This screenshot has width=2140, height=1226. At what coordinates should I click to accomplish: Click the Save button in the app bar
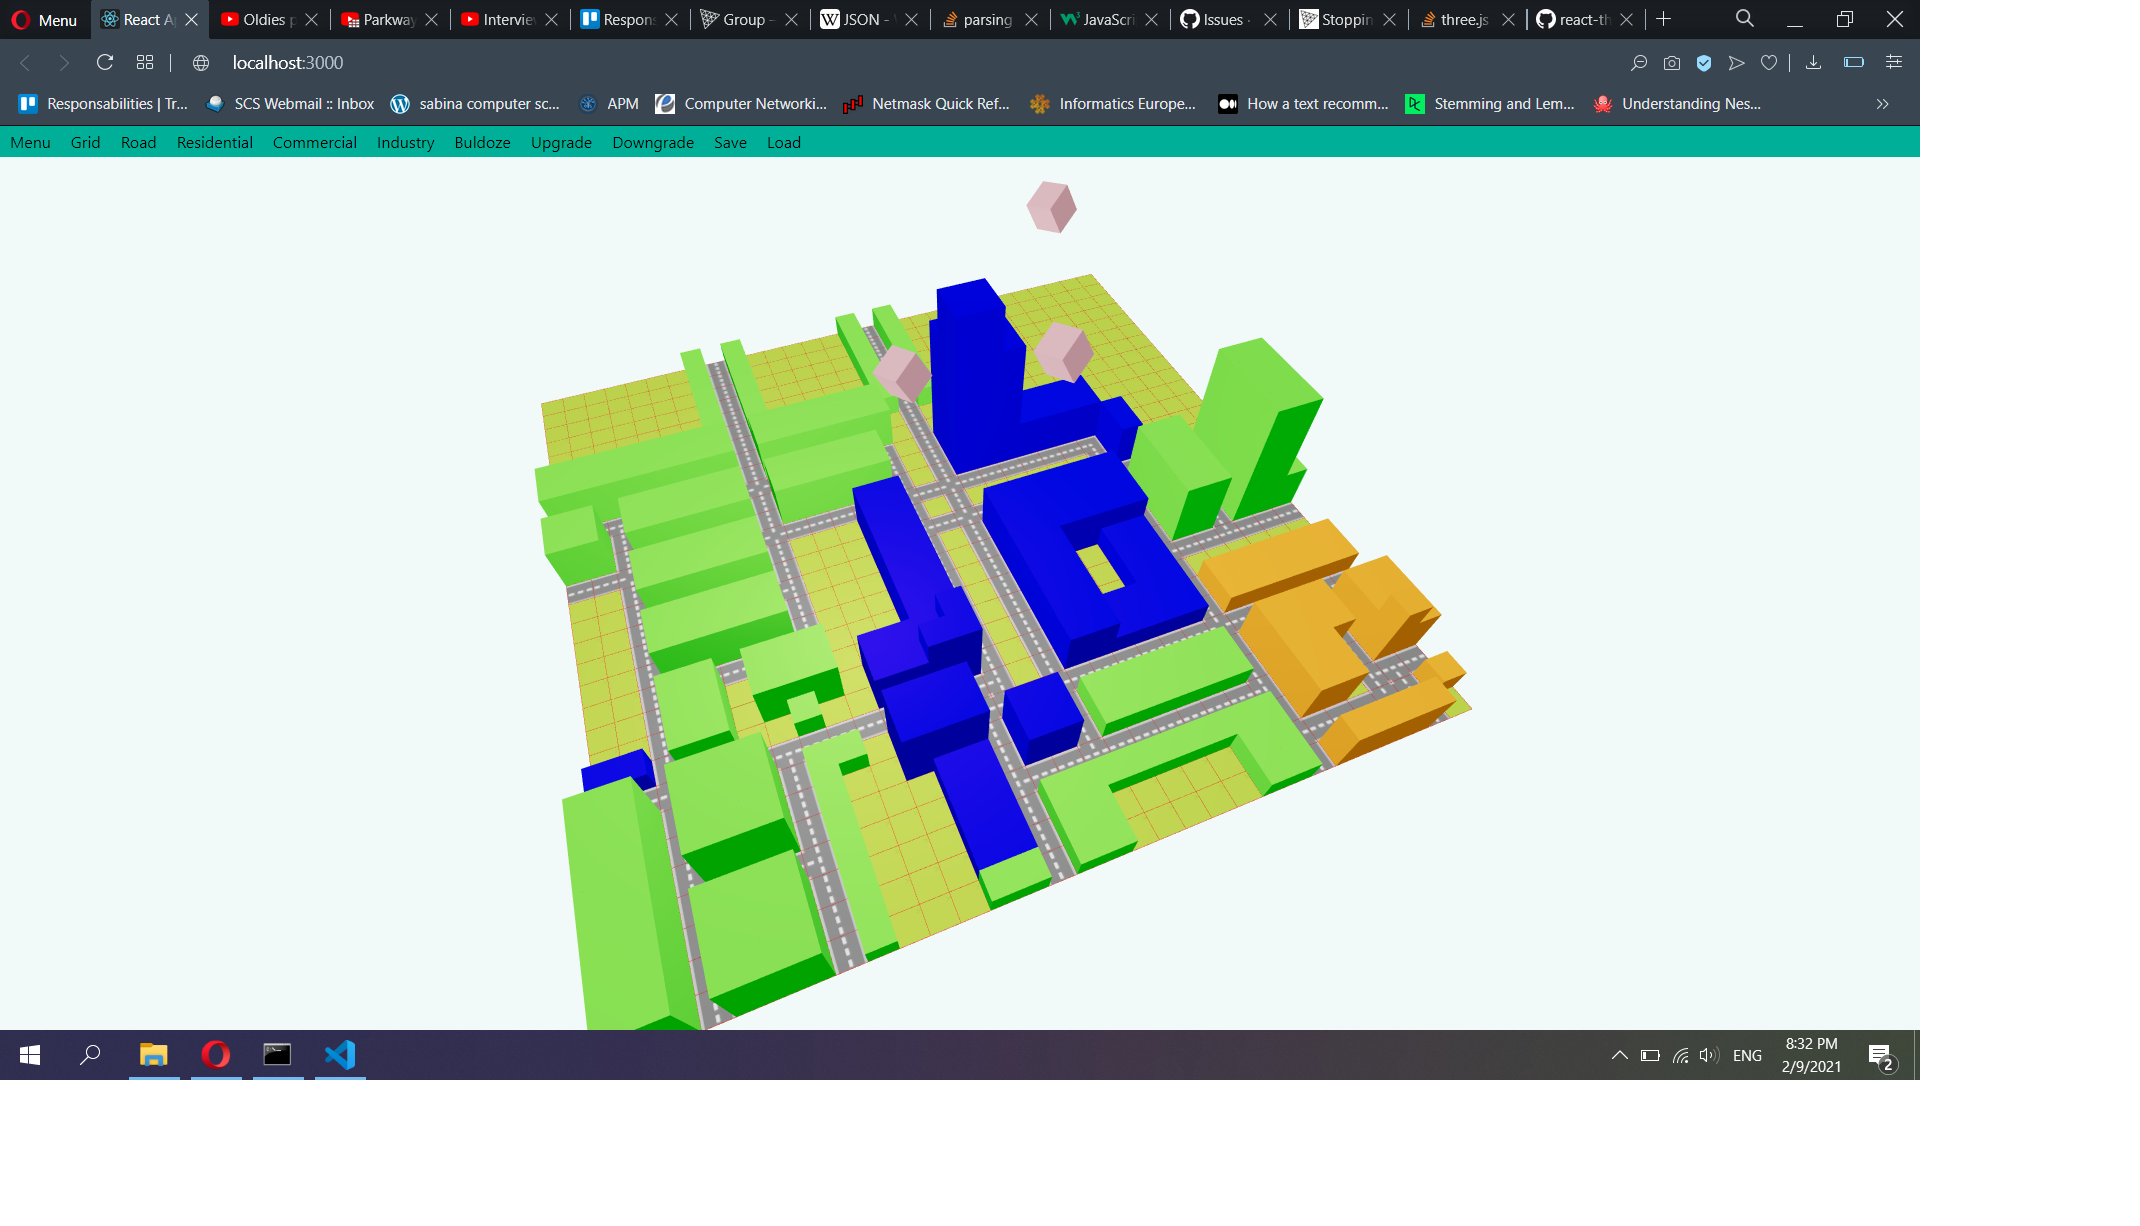tap(730, 142)
